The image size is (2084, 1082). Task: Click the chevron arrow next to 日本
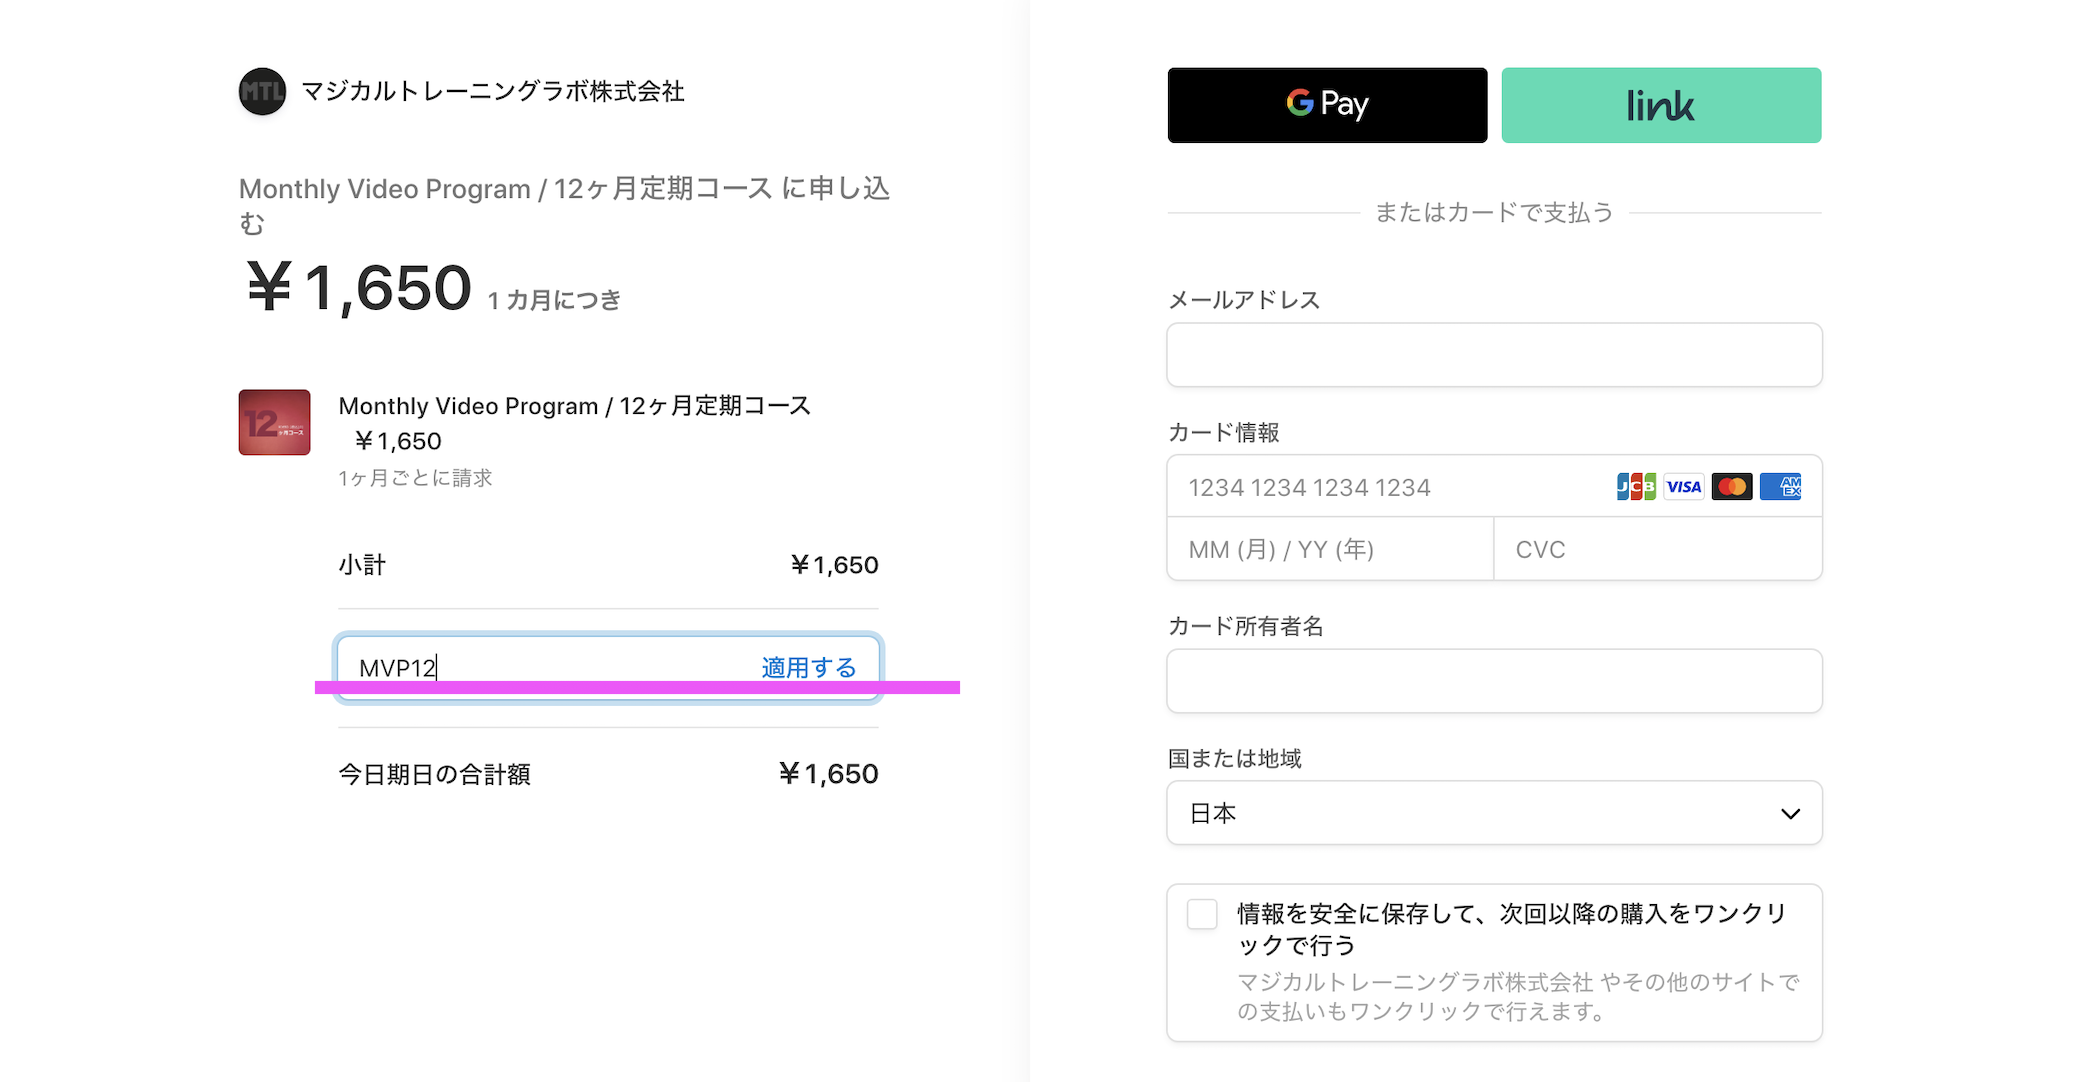point(1790,814)
